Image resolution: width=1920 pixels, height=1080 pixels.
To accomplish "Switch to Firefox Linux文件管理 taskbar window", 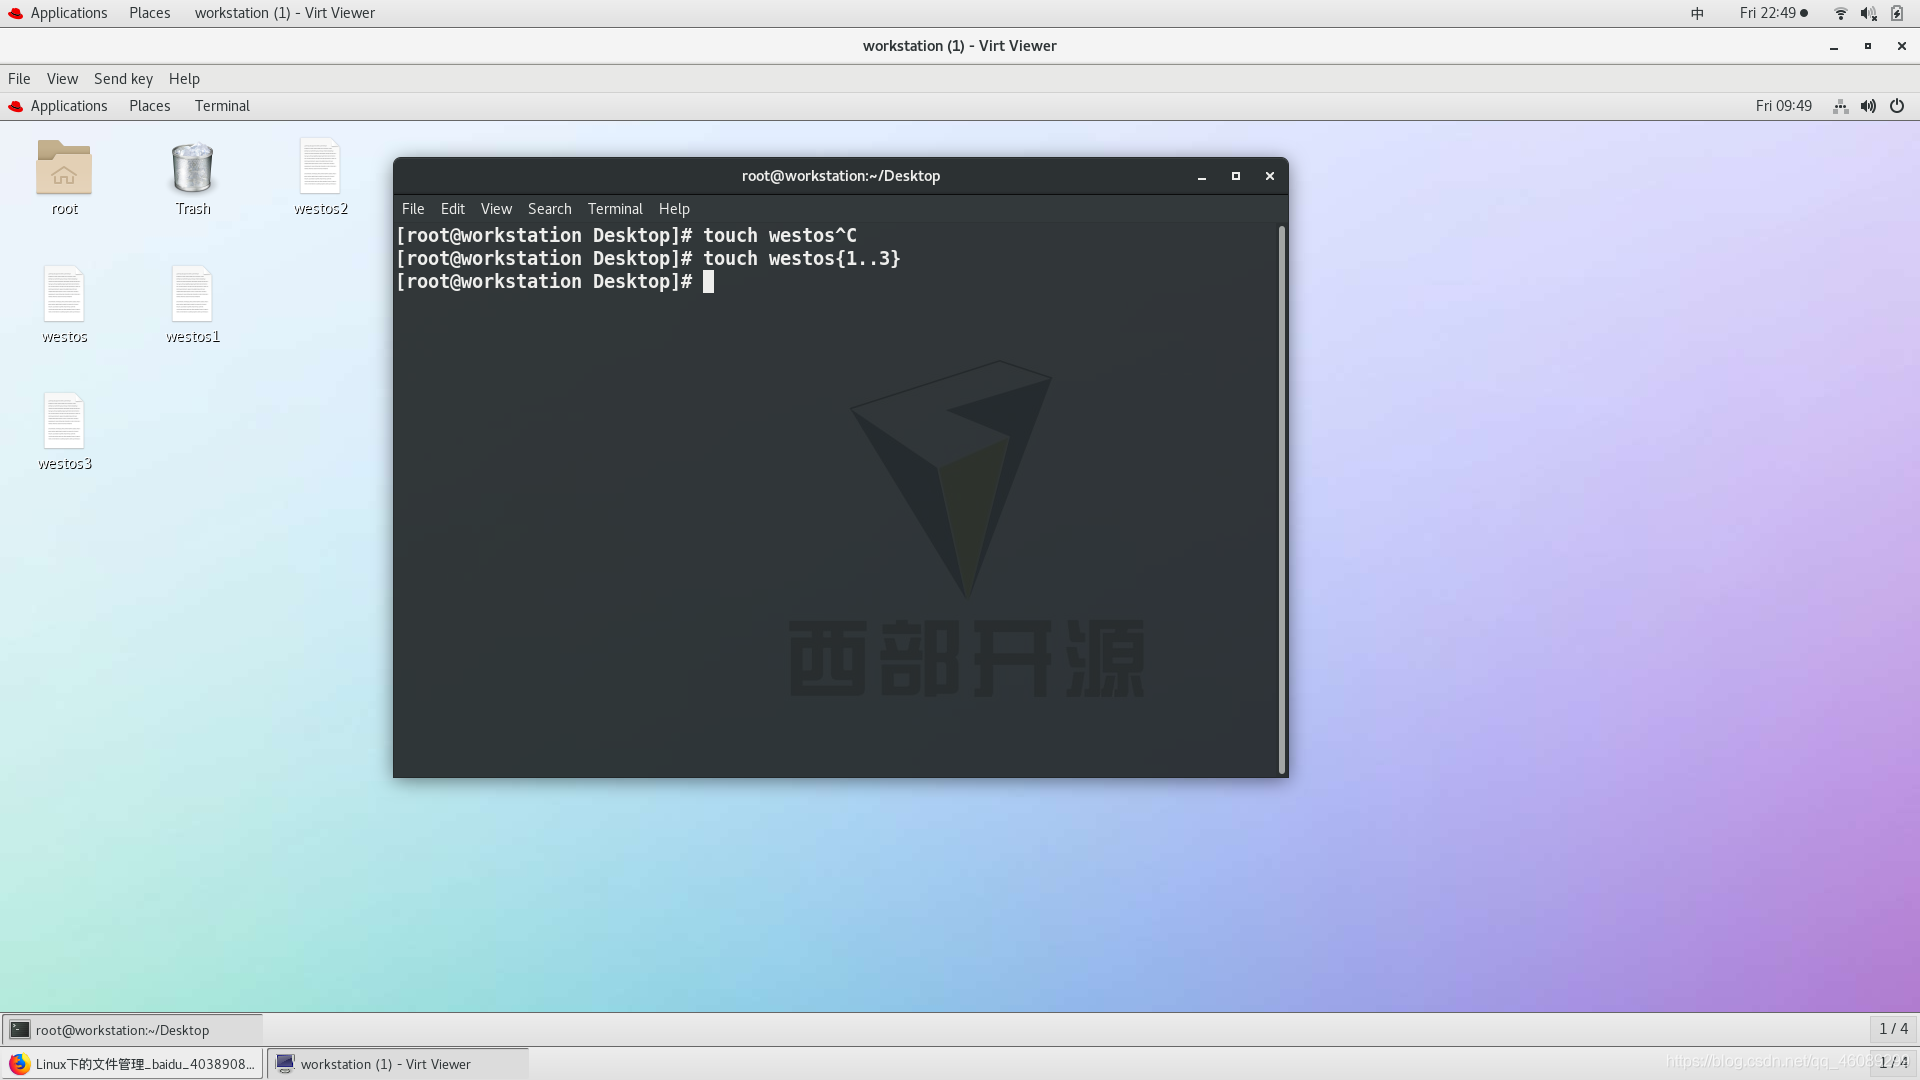I will 134,1064.
